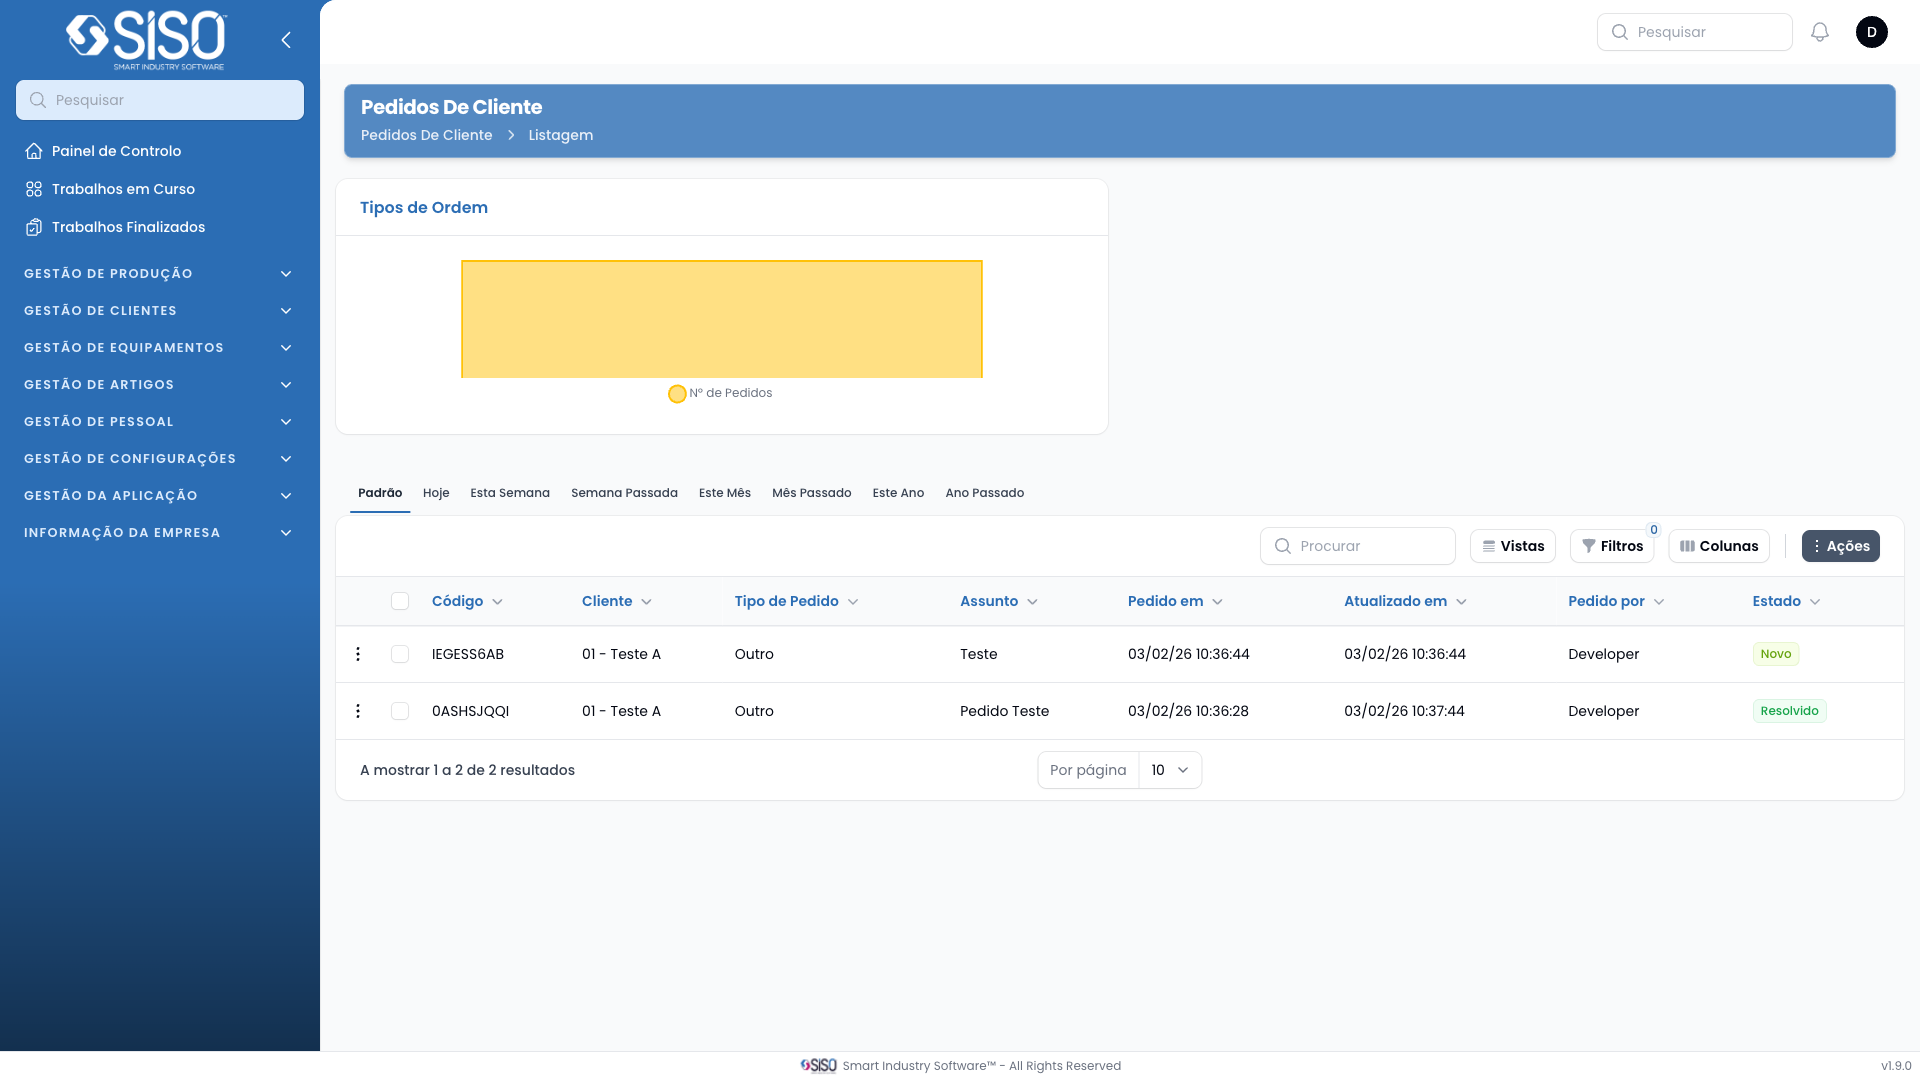
Task: Open the Ações button menu
Action: click(1840, 546)
